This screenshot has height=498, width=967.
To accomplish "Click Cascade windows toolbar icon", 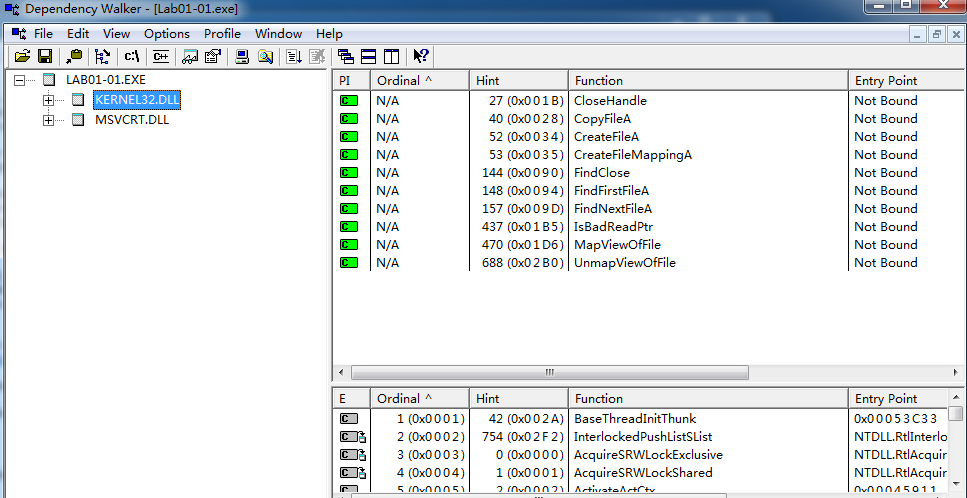I will pyautogui.click(x=346, y=57).
